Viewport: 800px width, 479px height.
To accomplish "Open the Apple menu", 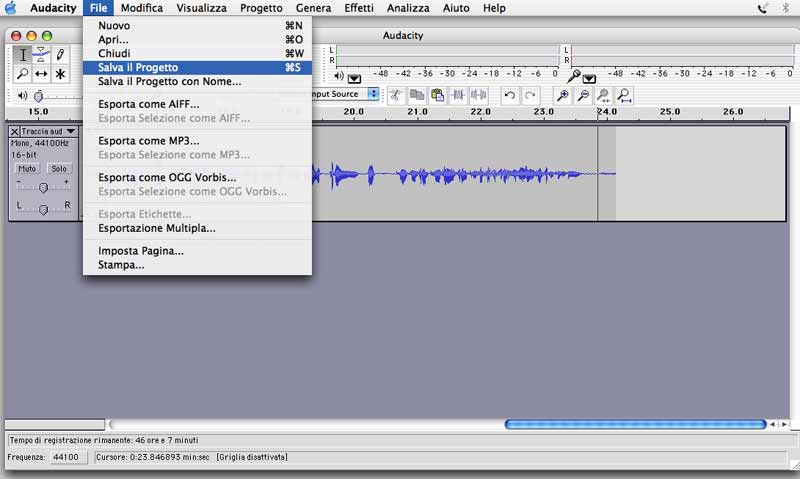I will pyautogui.click(x=10, y=8).
